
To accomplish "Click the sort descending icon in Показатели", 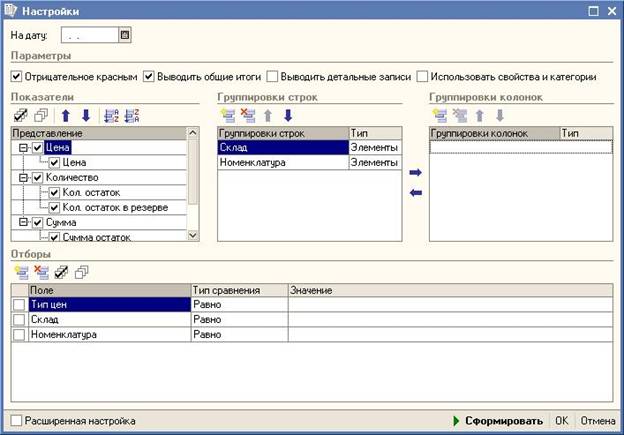I will 131,116.
